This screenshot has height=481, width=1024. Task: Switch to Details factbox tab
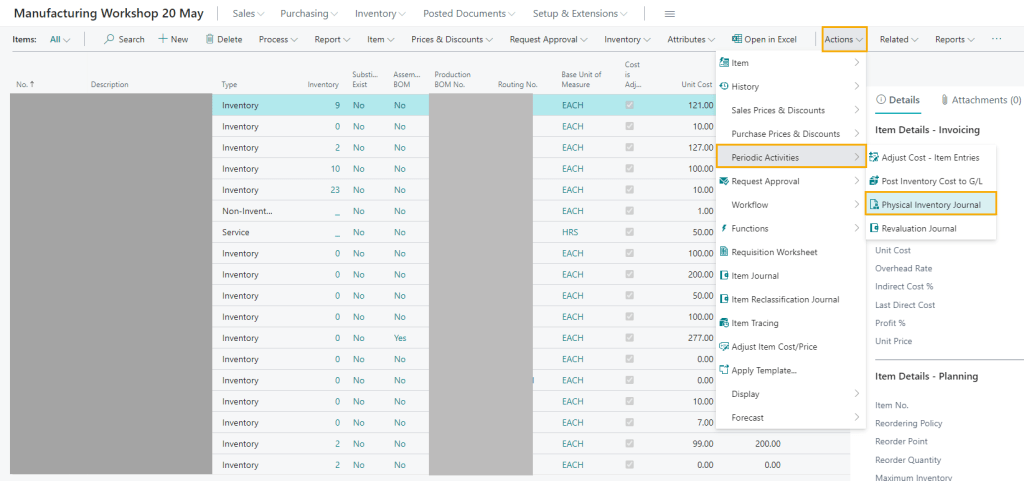(x=897, y=100)
